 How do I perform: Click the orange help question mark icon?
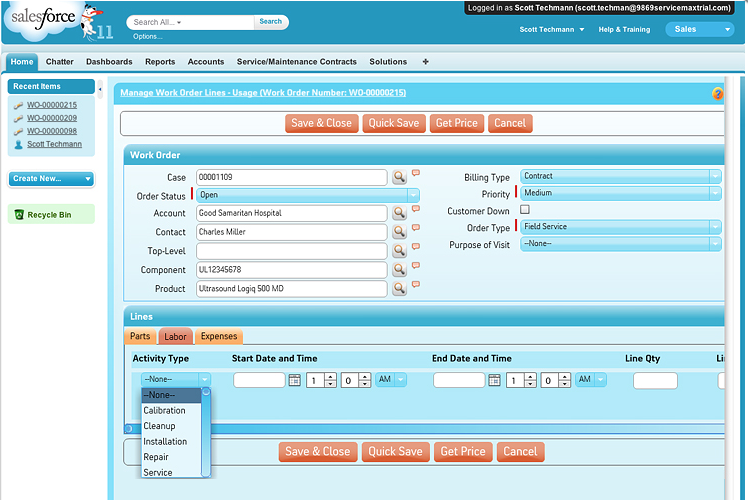tap(717, 94)
